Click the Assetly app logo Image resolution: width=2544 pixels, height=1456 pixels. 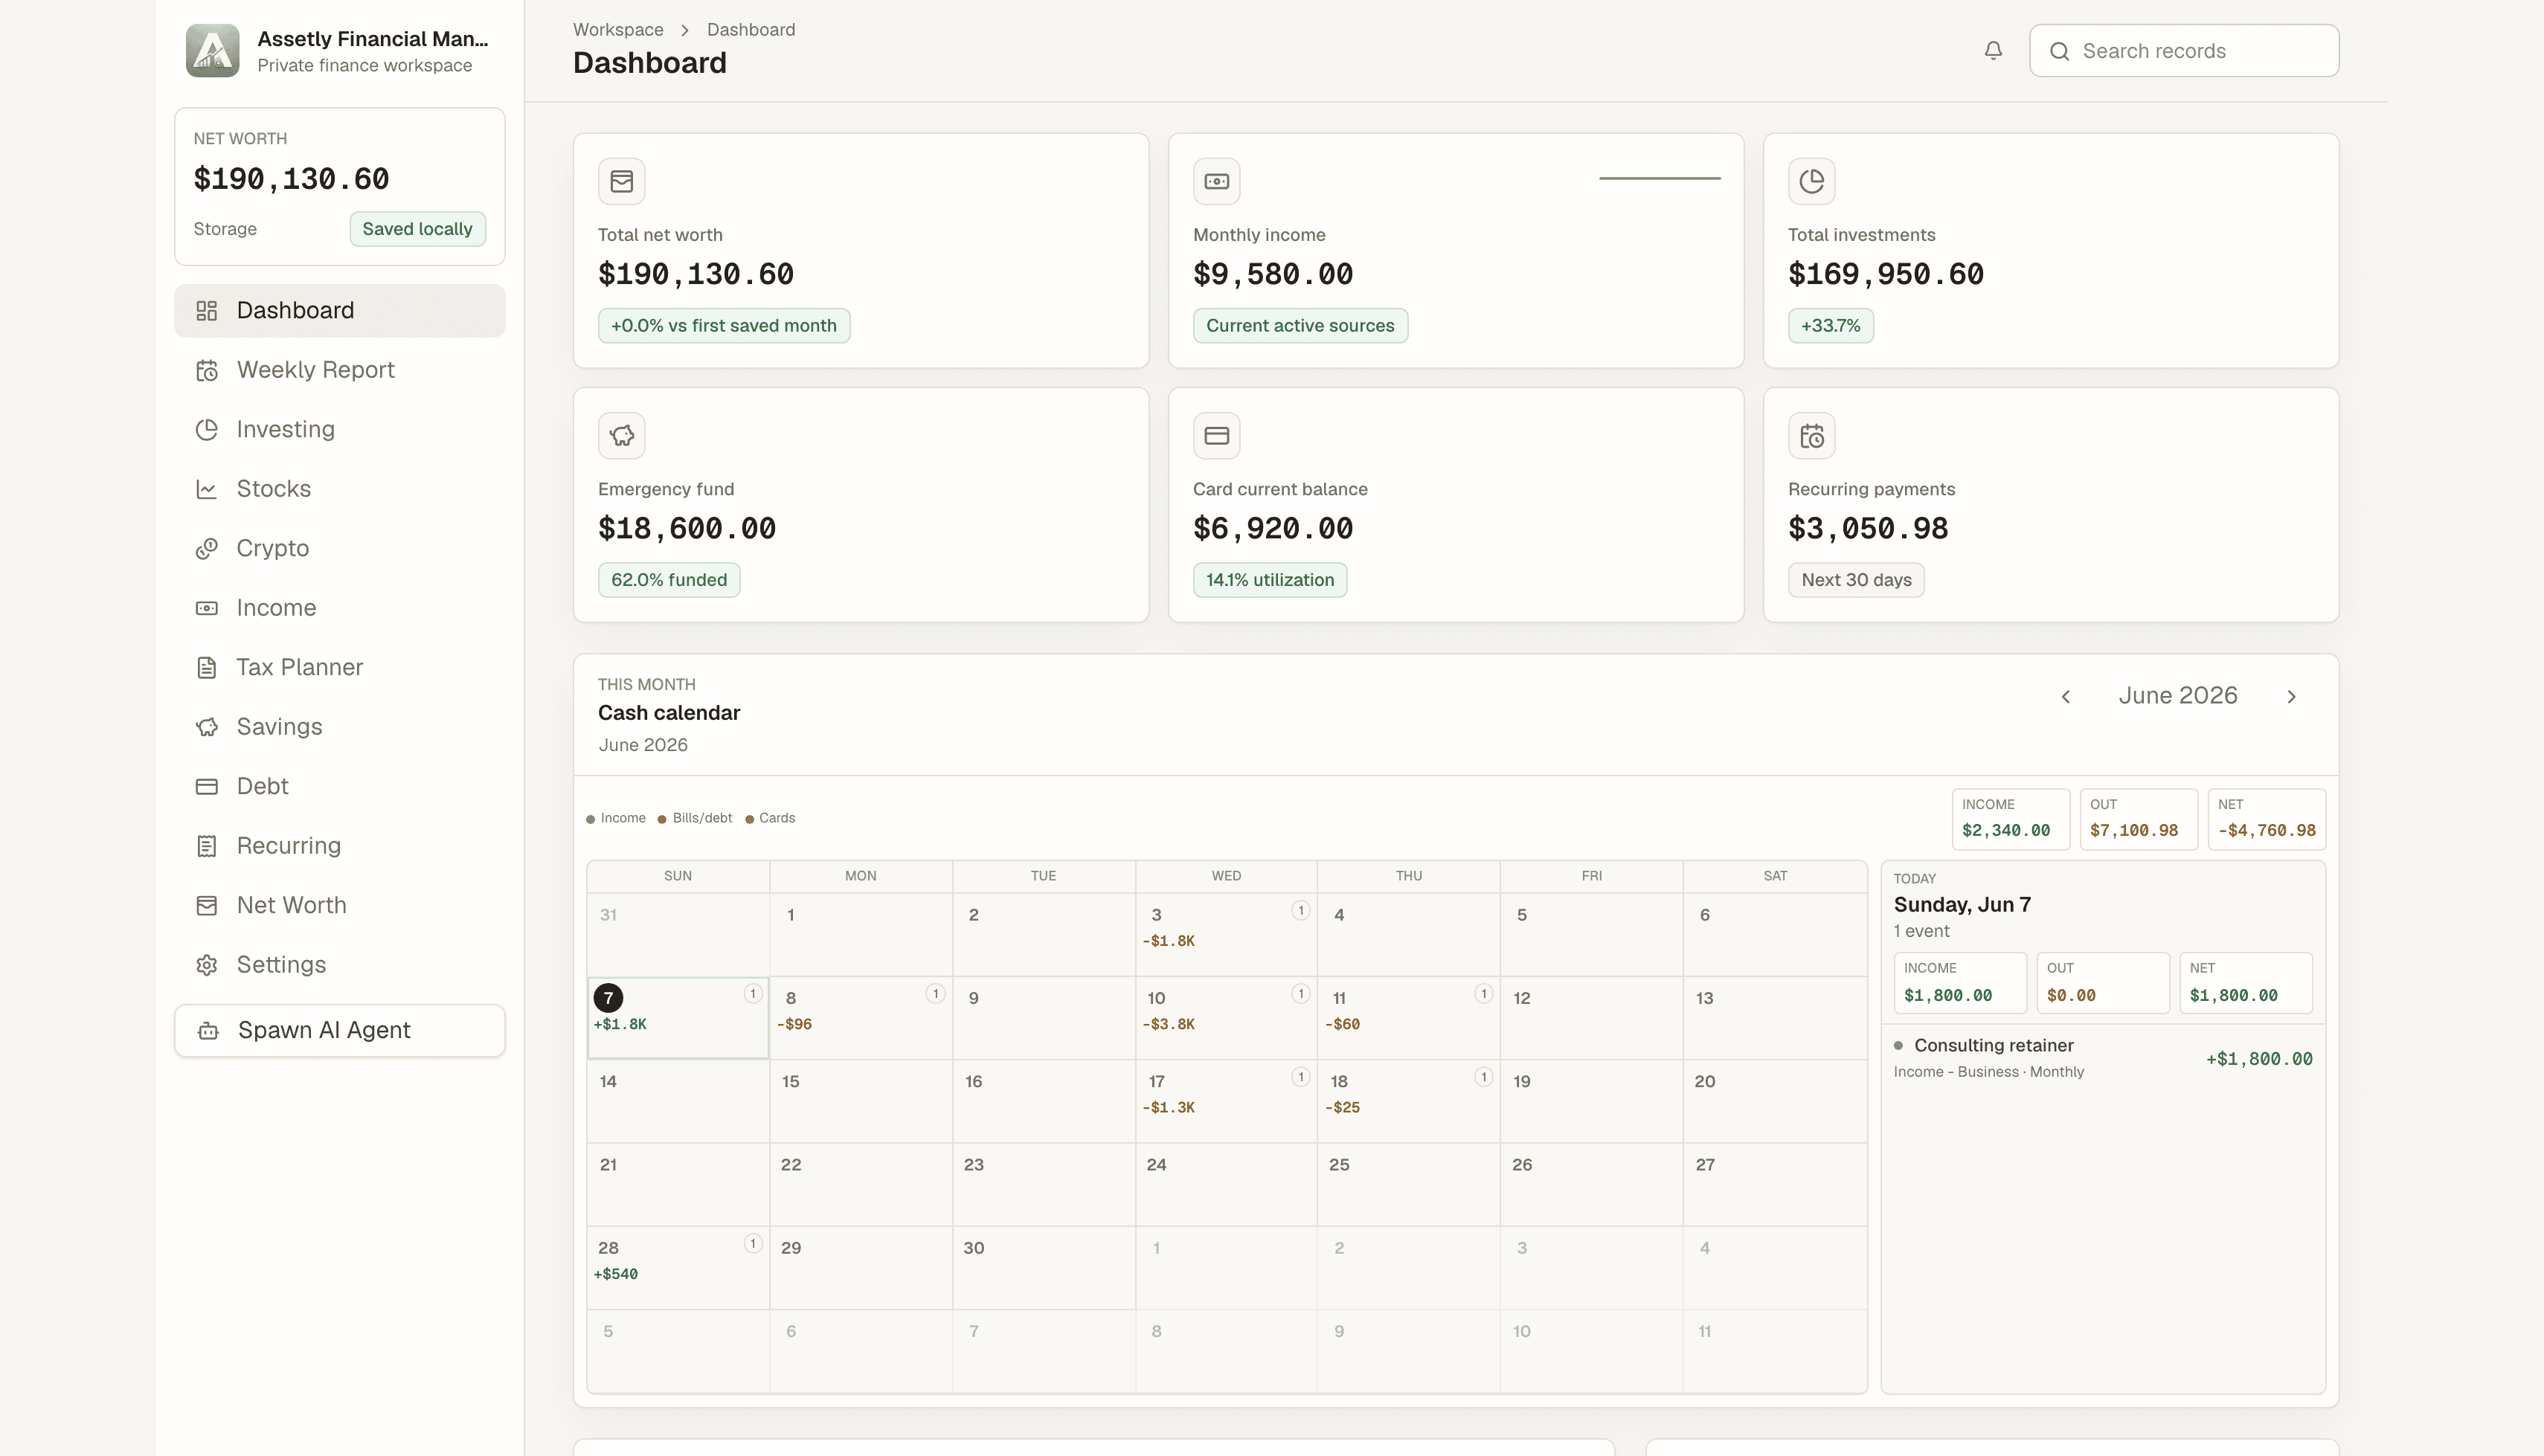[x=212, y=51]
